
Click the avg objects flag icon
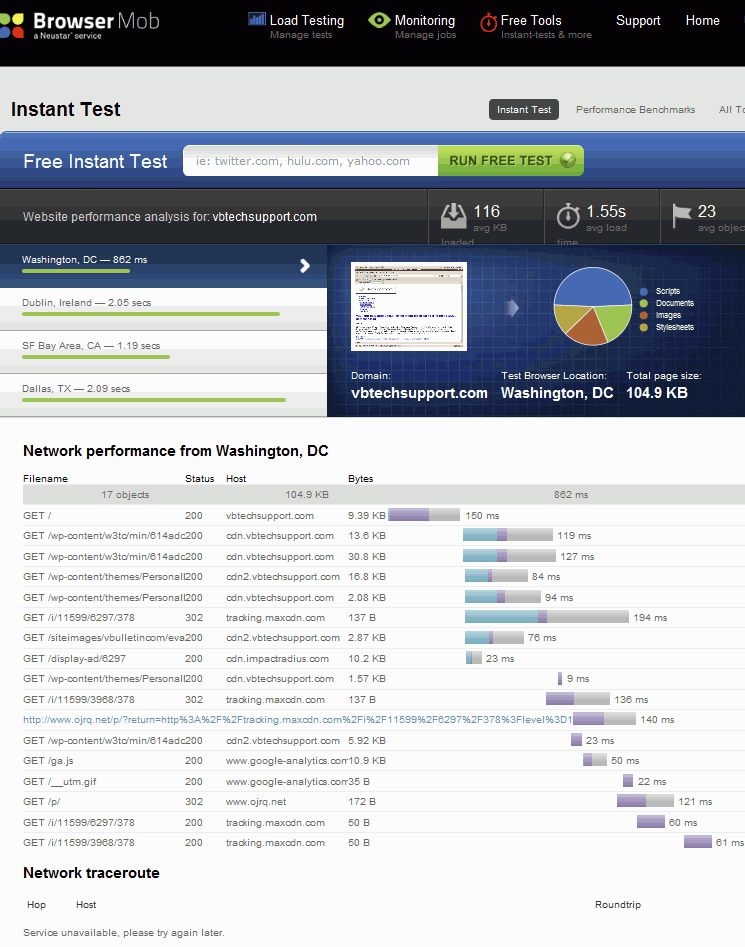tap(682, 215)
